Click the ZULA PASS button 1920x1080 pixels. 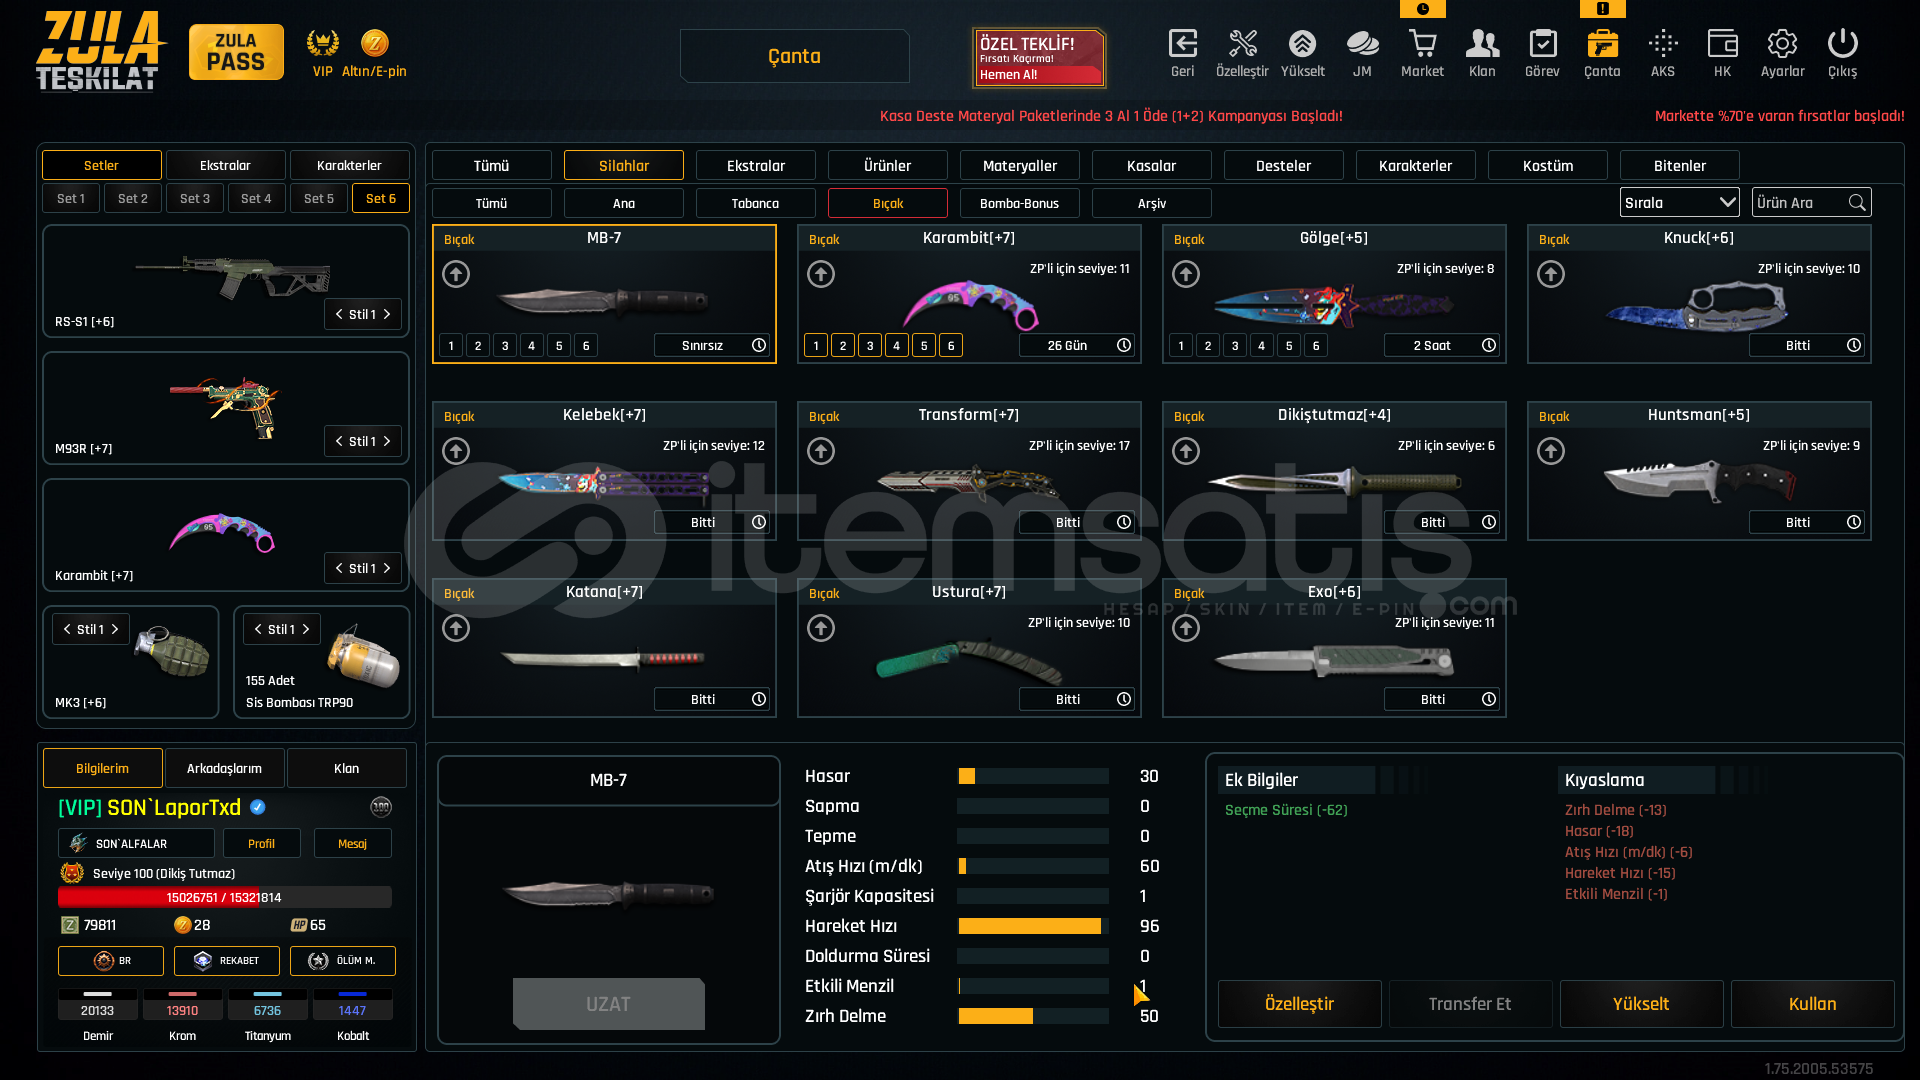click(x=236, y=52)
